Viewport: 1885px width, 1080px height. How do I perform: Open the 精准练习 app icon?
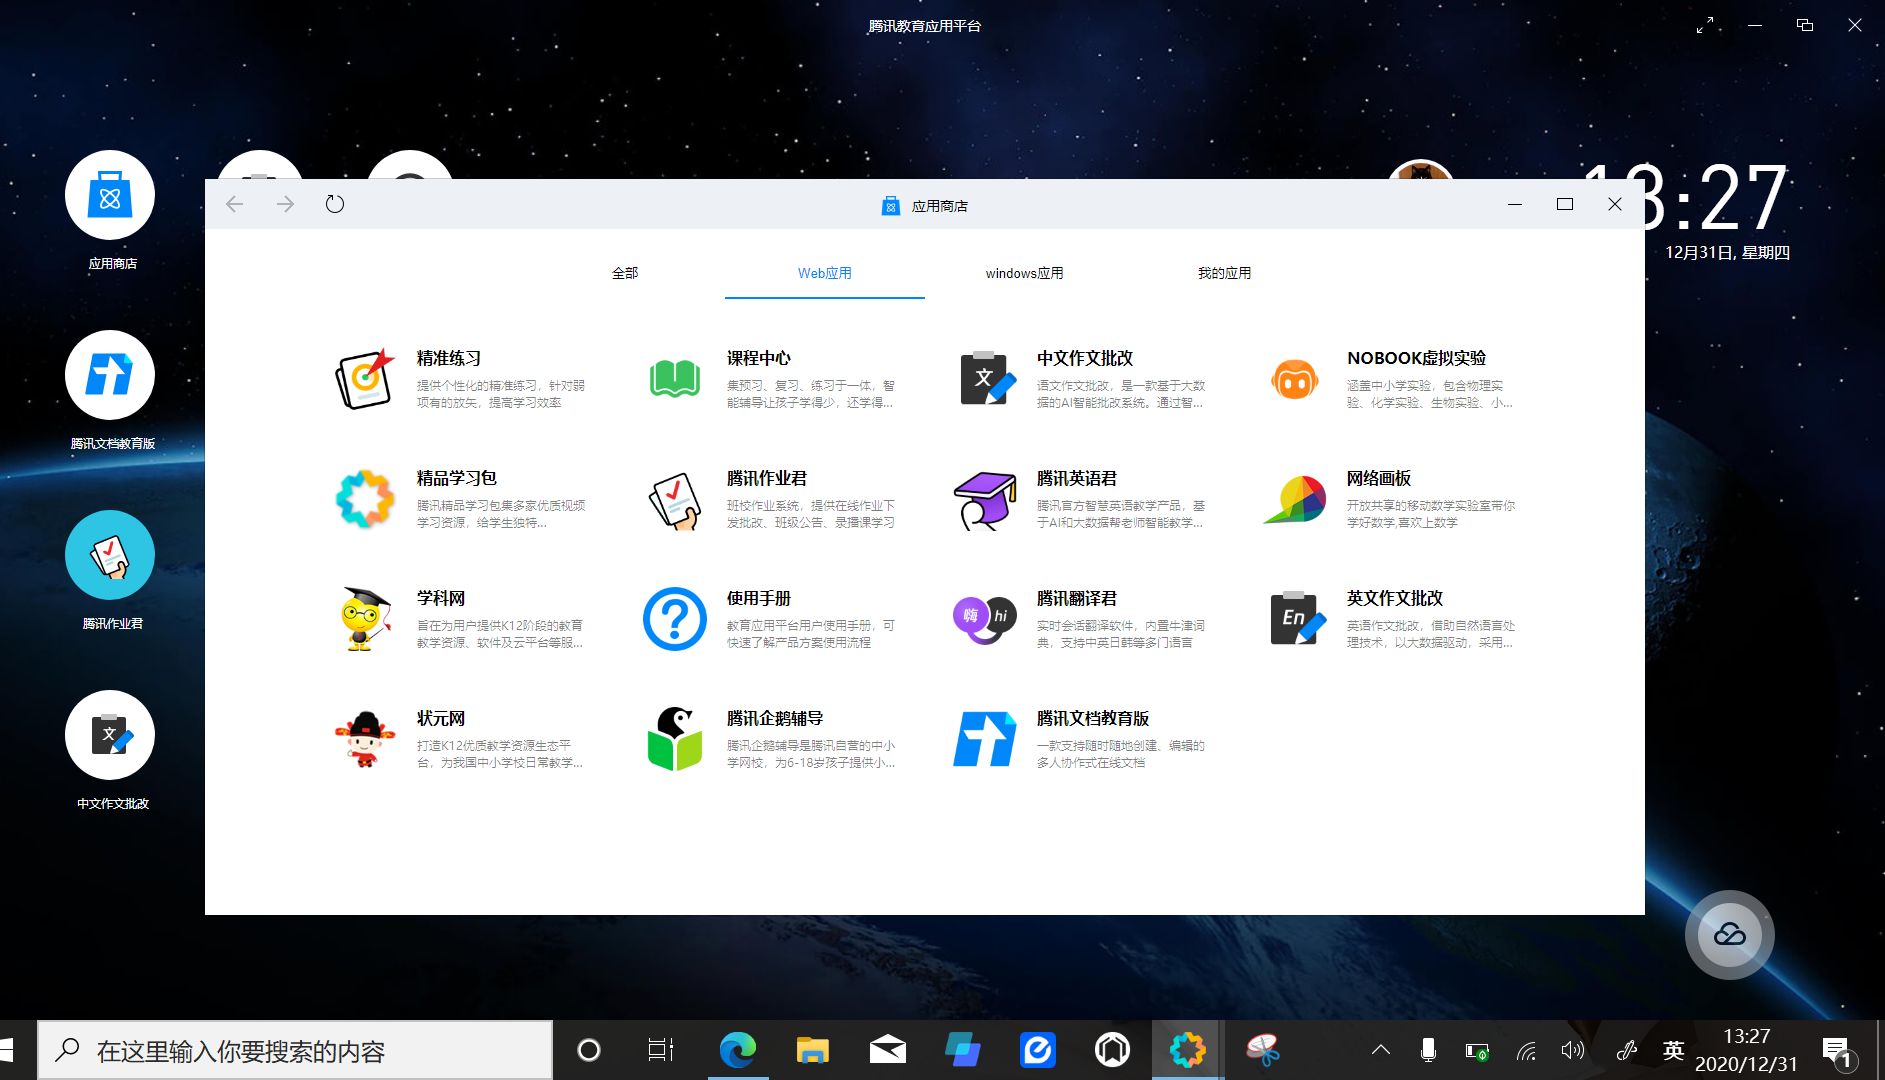click(x=365, y=379)
